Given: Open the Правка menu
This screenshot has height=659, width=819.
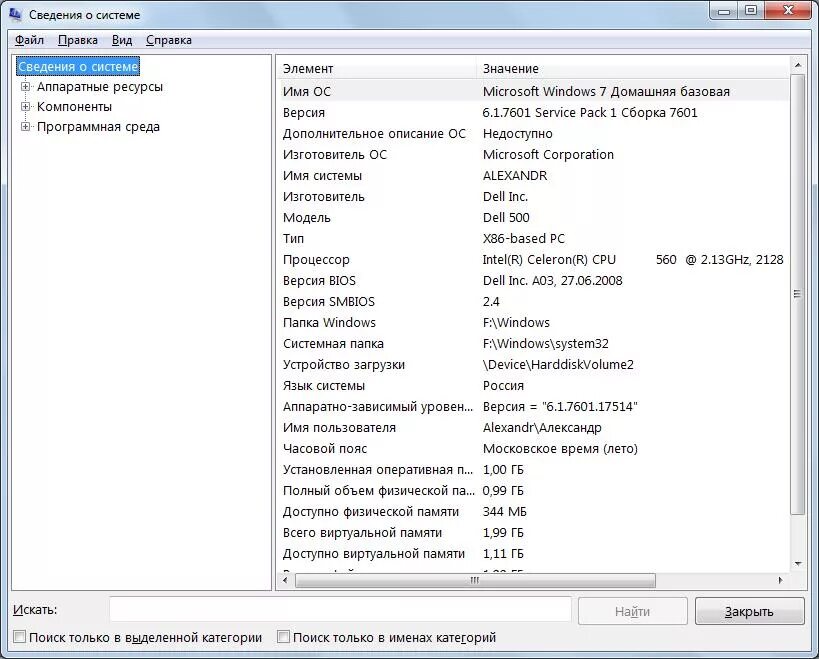Looking at the screenshot, I should click(78, 40).
